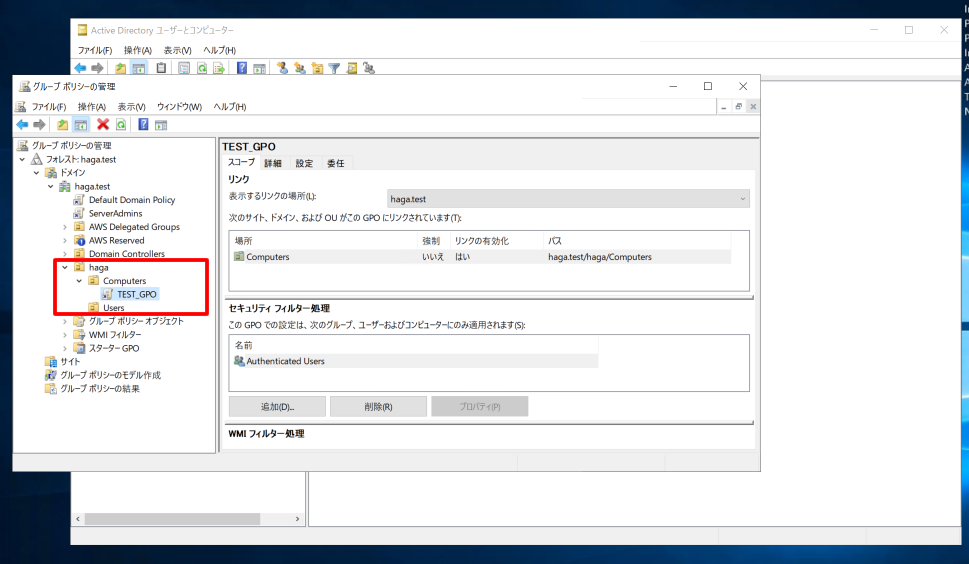Select Computers row in links table
The width and height of the screenshot is (969, 564).
click(482, 257)
